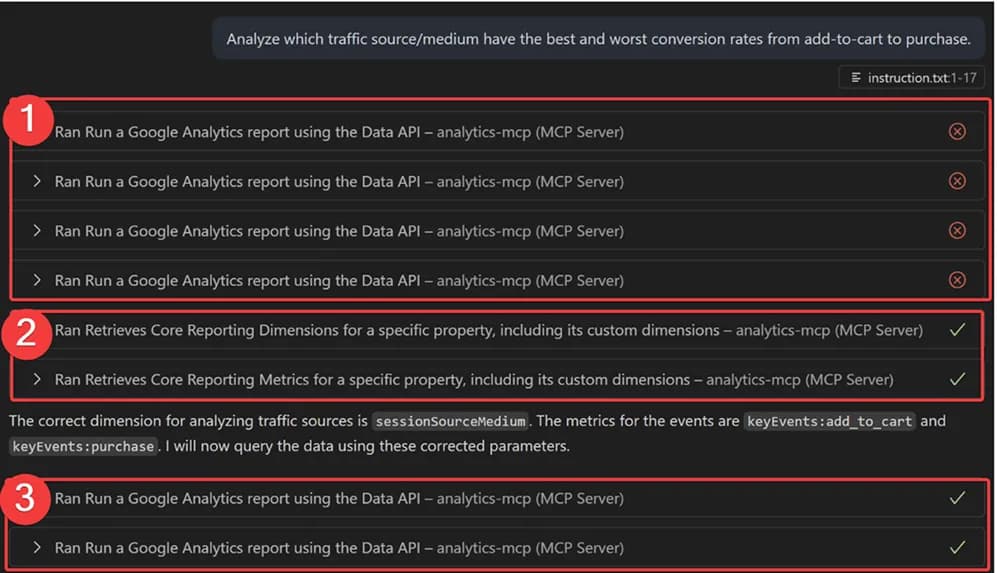The width and height of the screenshot is (998, 573).
Task: Click the checkmark on the last Analytics report call
Action: click(957, 548)
